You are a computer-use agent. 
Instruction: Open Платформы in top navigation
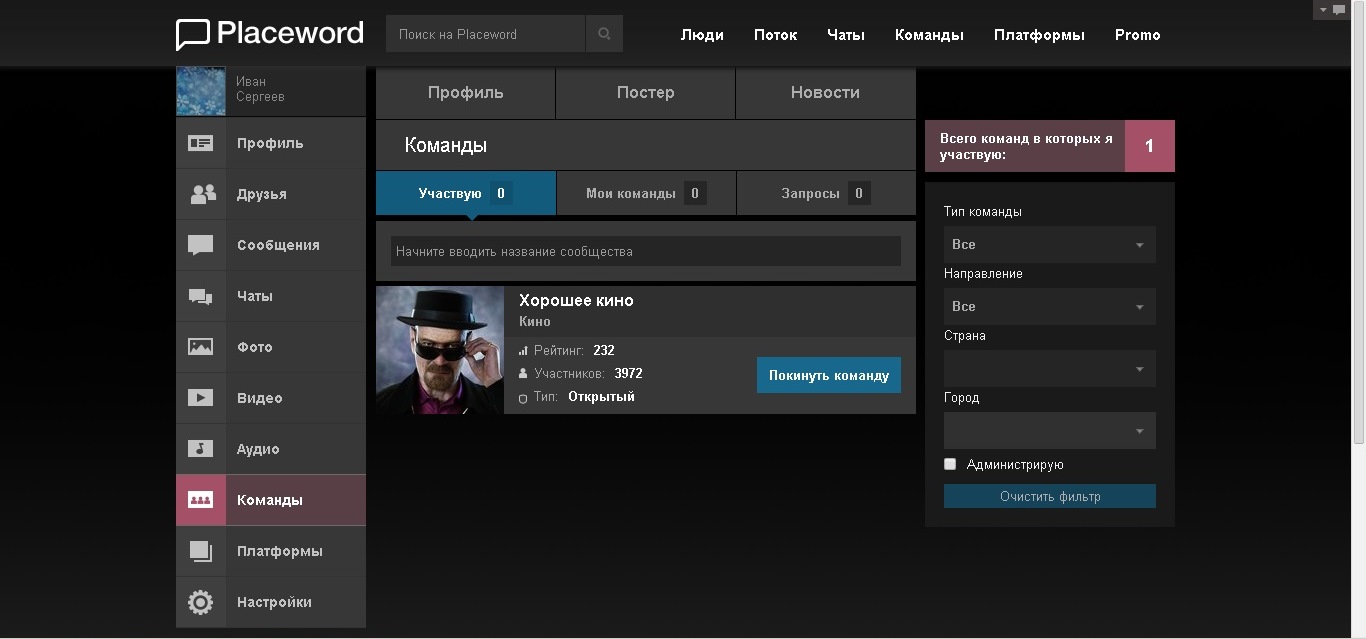click(x=1039, y=34)
